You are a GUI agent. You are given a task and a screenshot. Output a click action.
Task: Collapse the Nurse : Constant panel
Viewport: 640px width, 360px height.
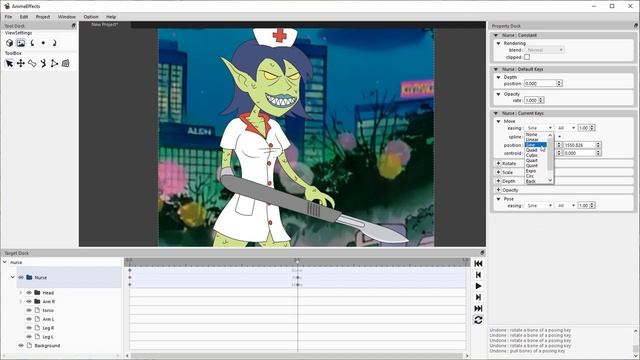(496, 36)
